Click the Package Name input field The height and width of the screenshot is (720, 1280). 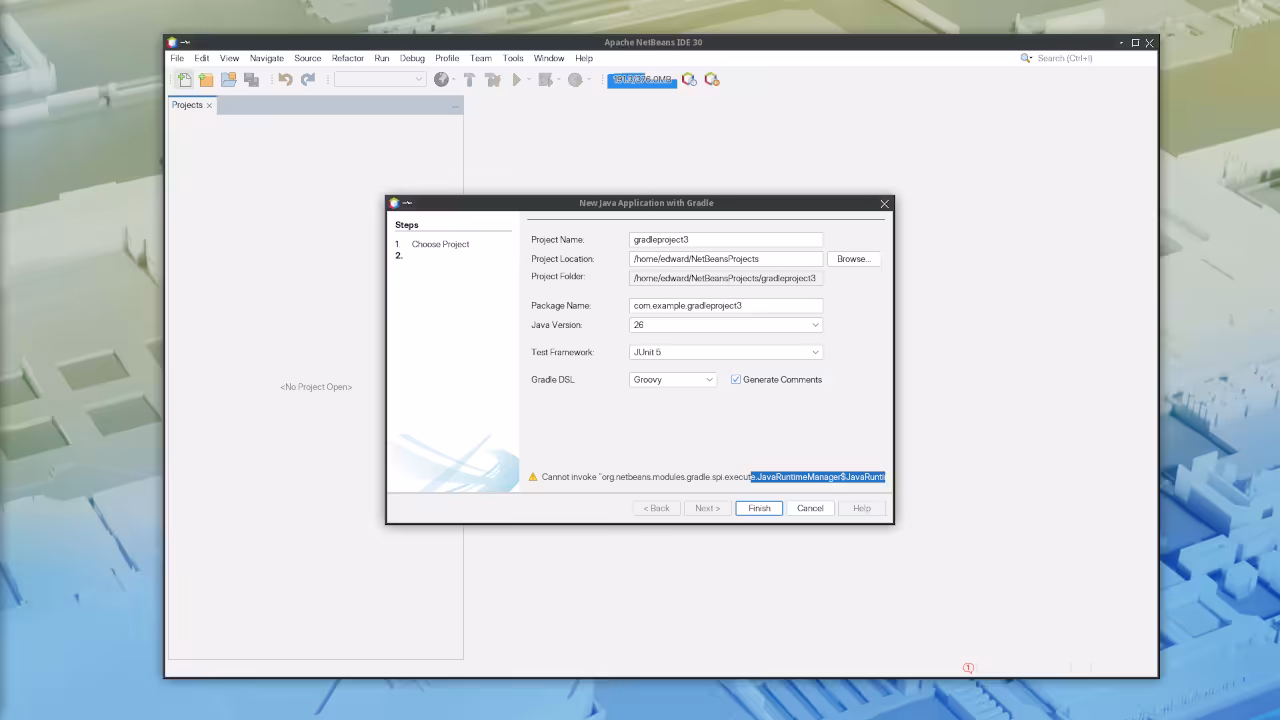click(x=726, y=306)
